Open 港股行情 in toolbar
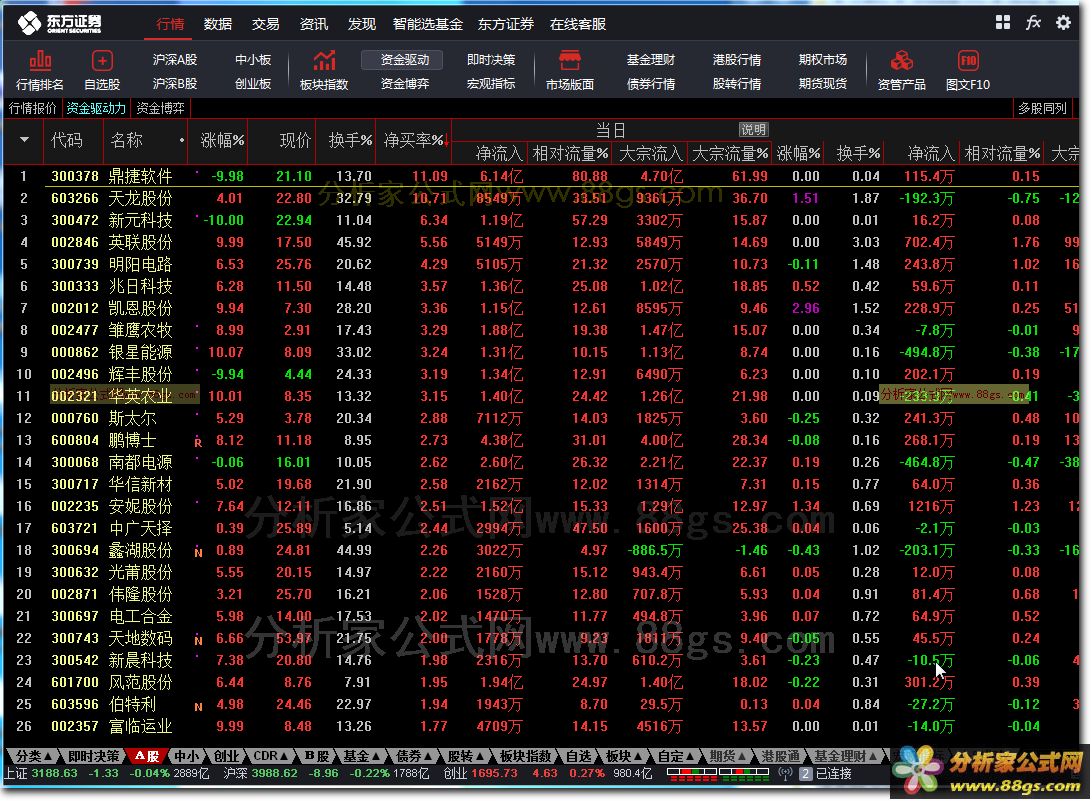Screen dimensions: 1092x801 (737, 60)
